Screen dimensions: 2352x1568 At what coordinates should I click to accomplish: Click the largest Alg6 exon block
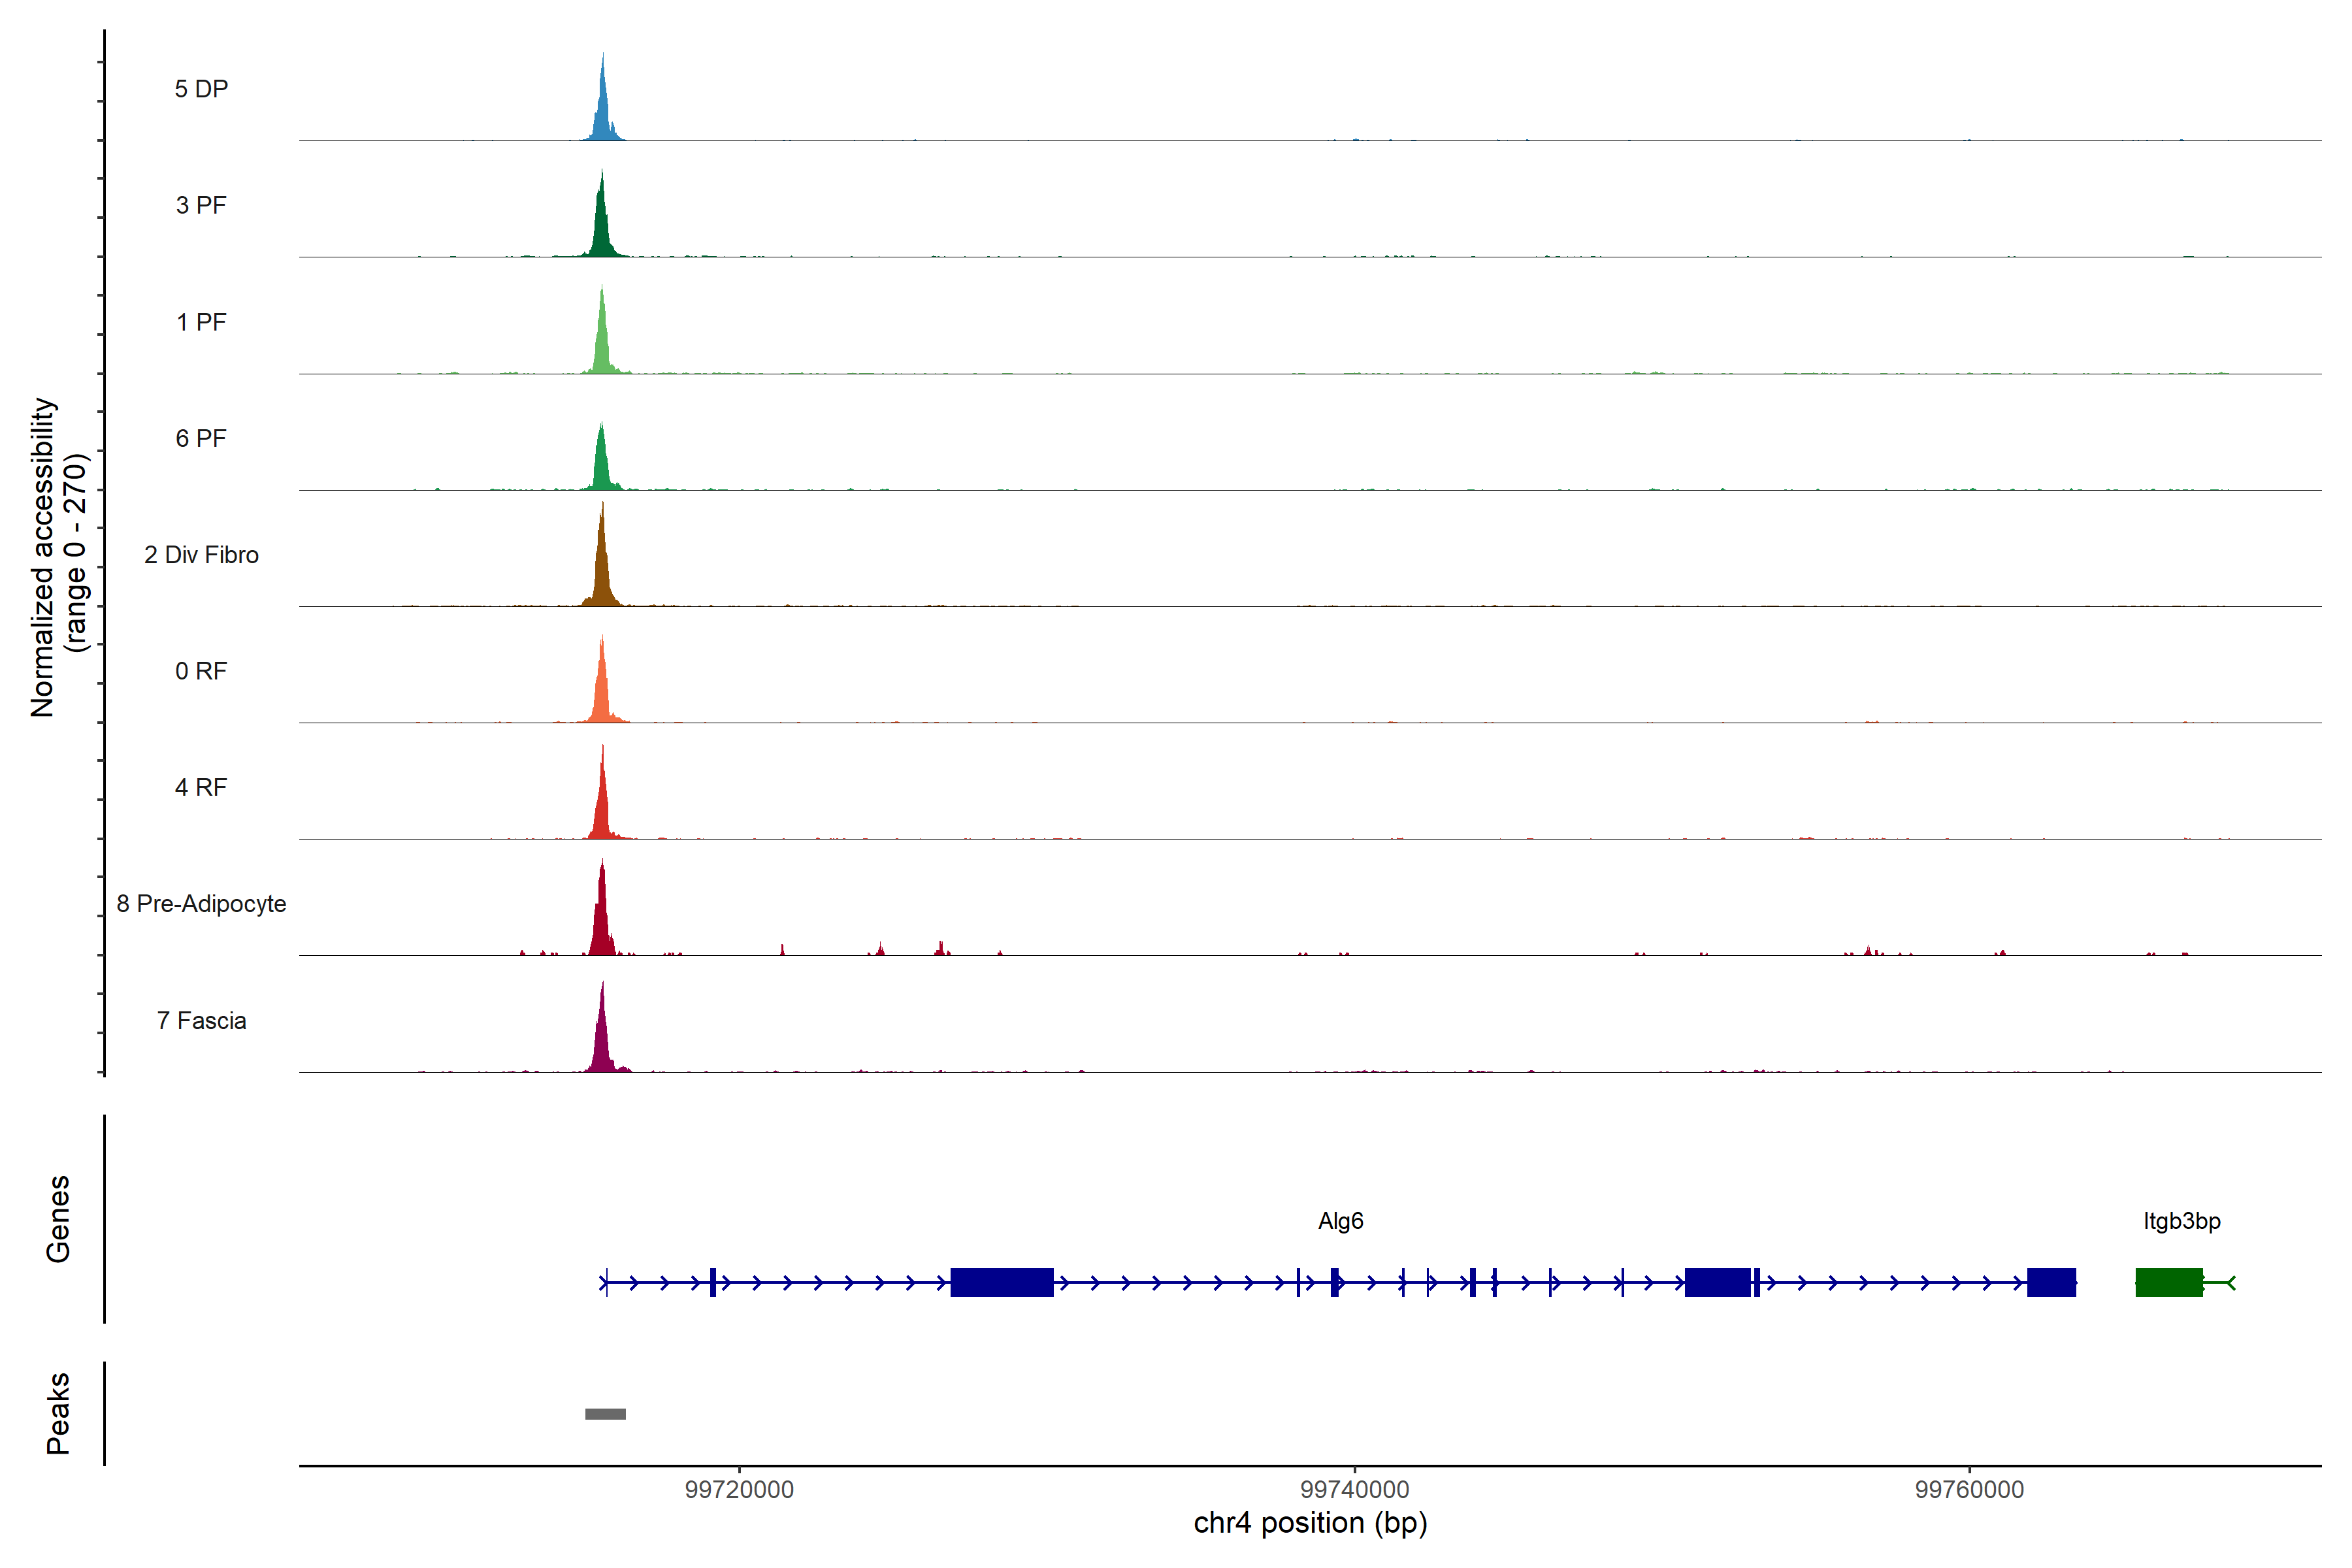1001,1282
